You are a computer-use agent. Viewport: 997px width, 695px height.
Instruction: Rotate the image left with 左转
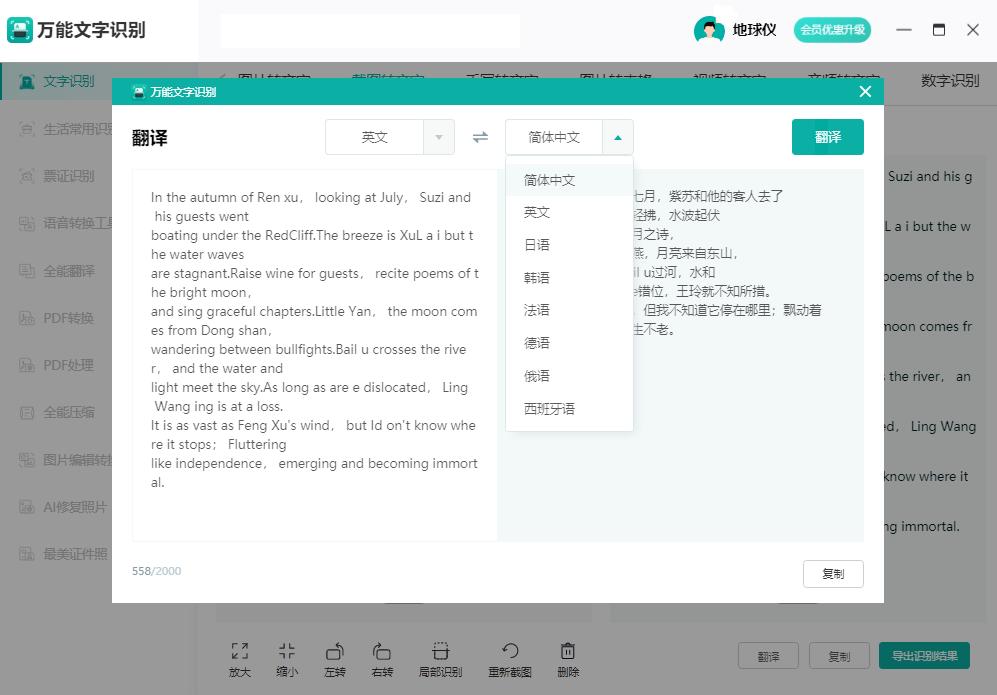[335, 658]
